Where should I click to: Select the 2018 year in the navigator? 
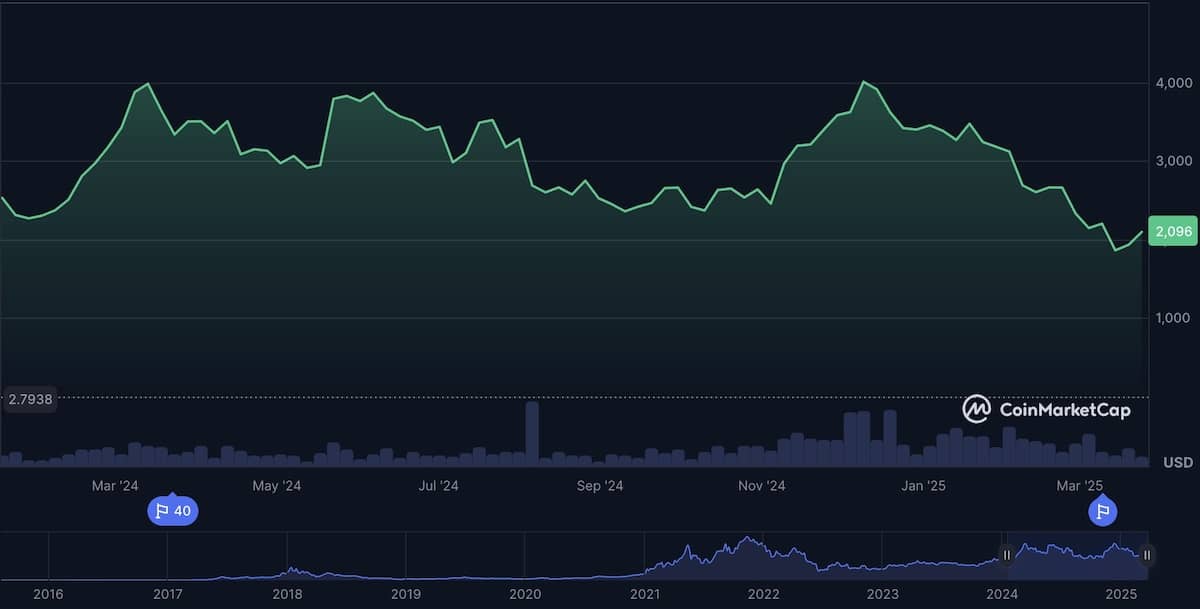[287, 594]
